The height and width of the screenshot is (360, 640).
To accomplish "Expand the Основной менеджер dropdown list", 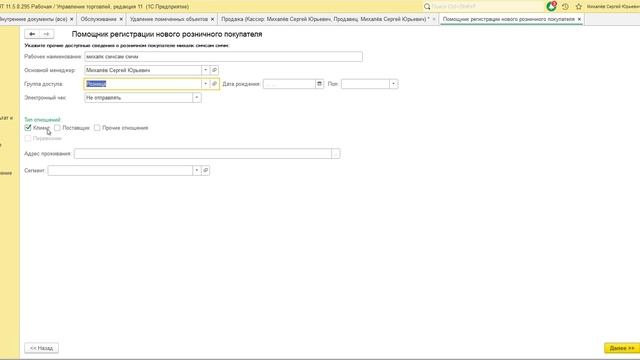I will 206,70.
